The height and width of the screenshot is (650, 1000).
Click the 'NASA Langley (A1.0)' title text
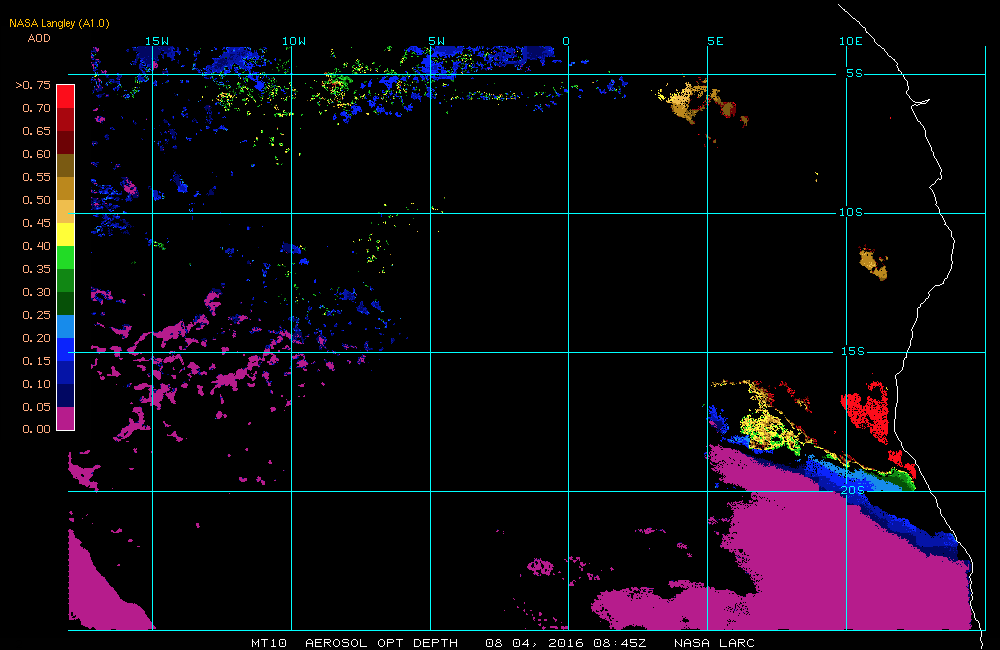pos(59,24)
